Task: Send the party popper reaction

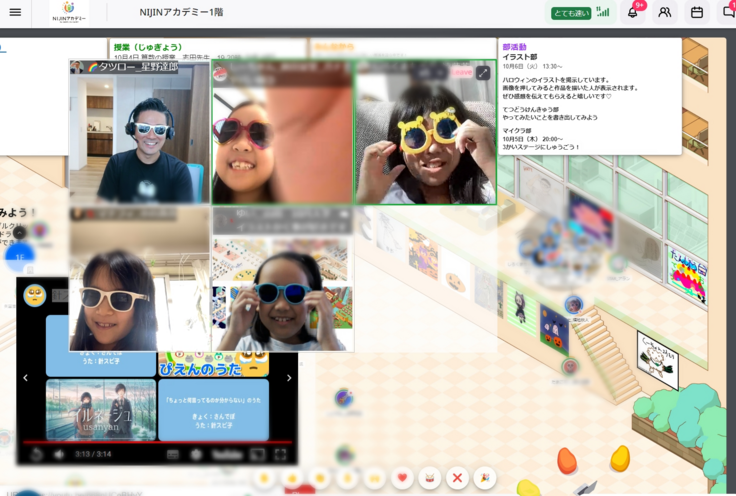Action: [484, 478]
